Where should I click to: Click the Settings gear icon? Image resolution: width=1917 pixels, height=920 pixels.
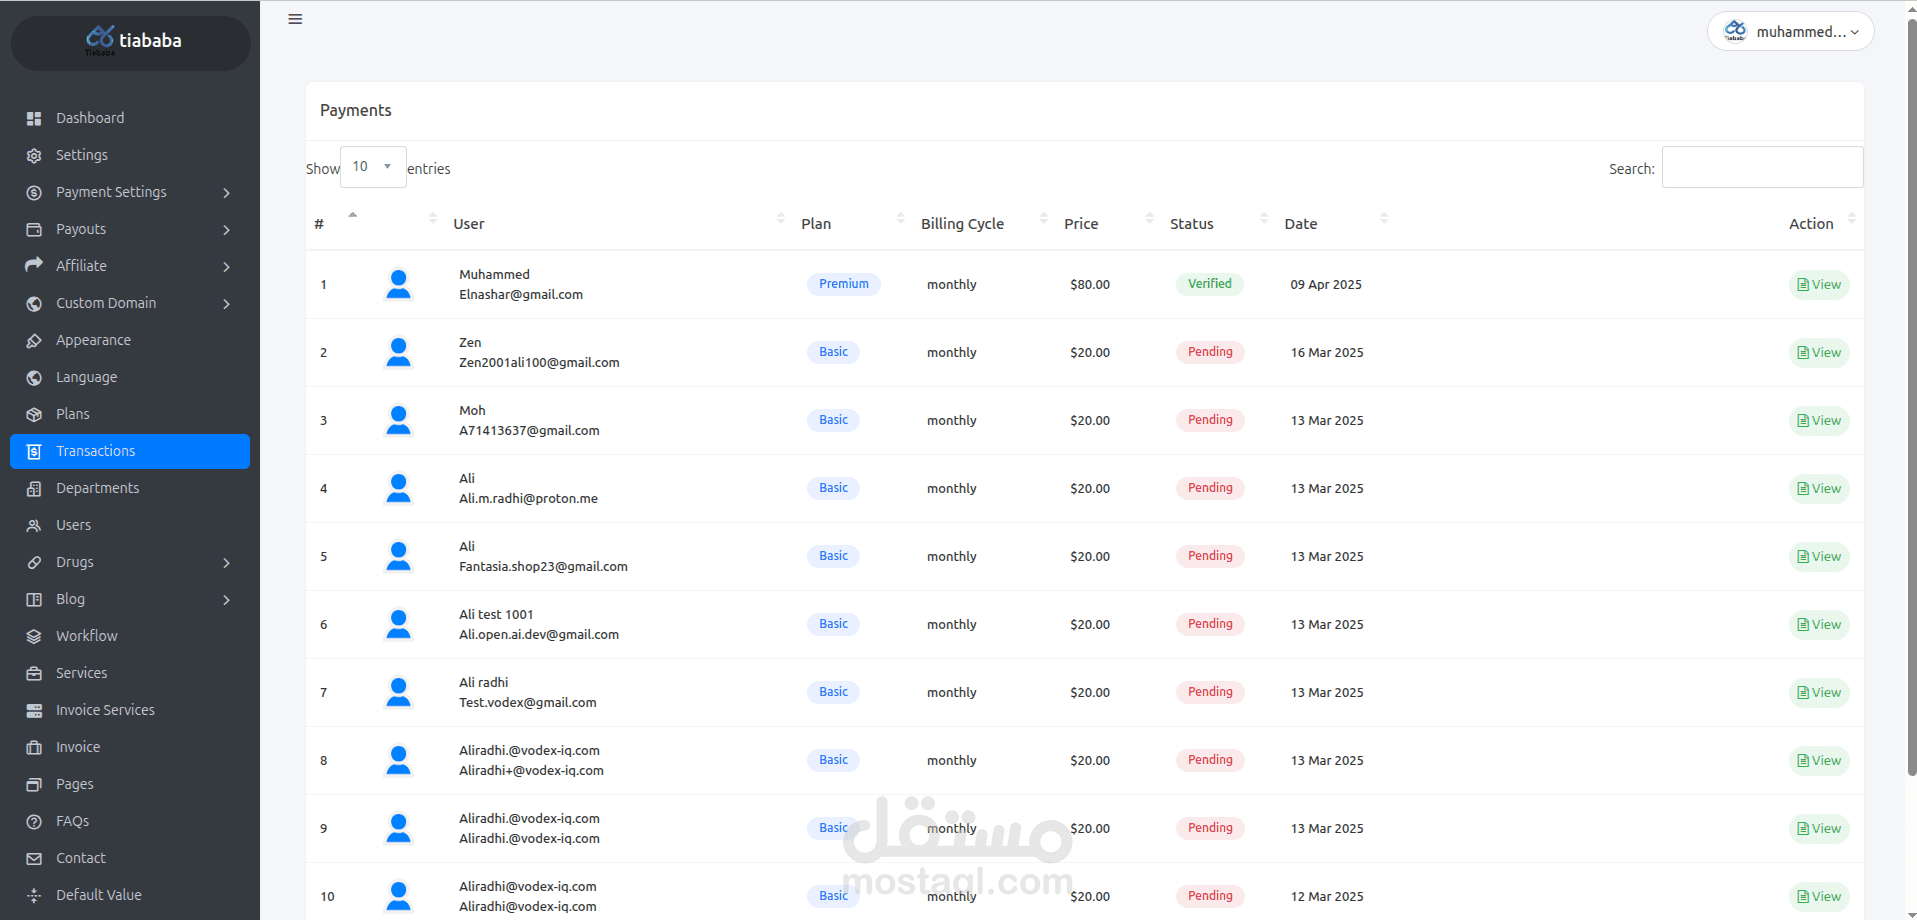point(34,156)
